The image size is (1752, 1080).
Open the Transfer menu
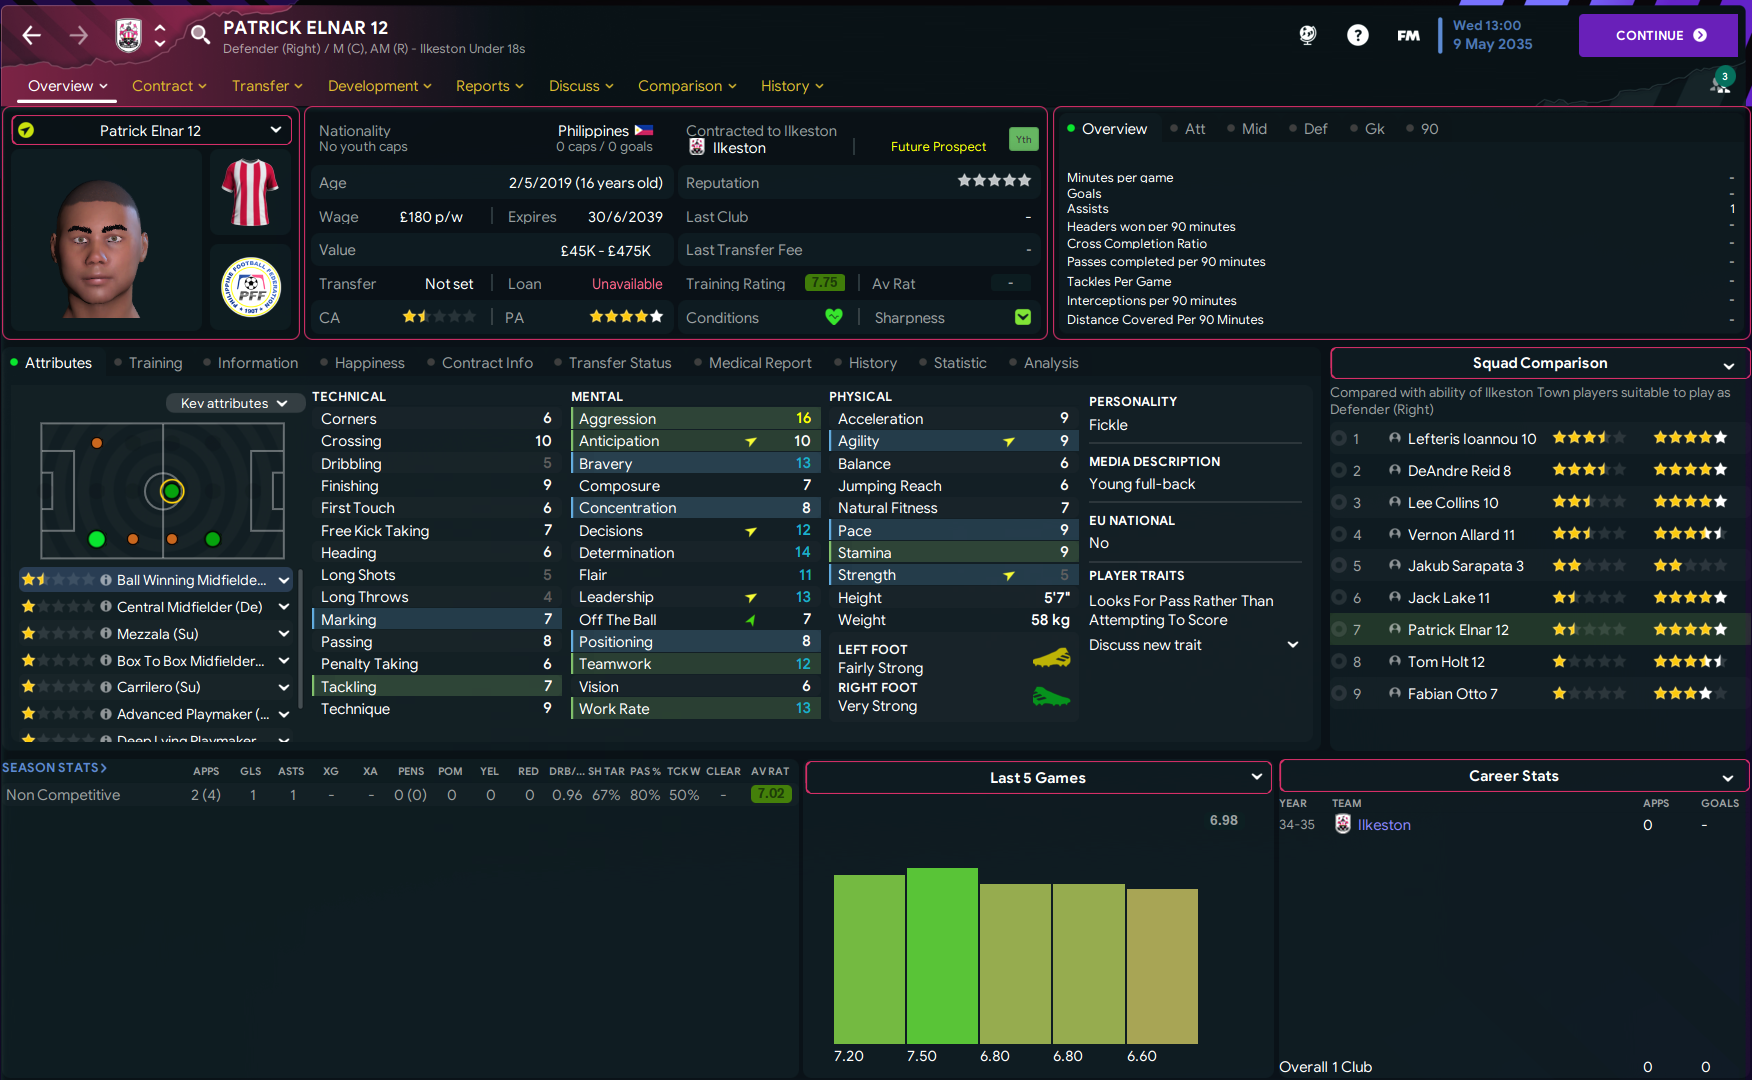pos(267,86)
